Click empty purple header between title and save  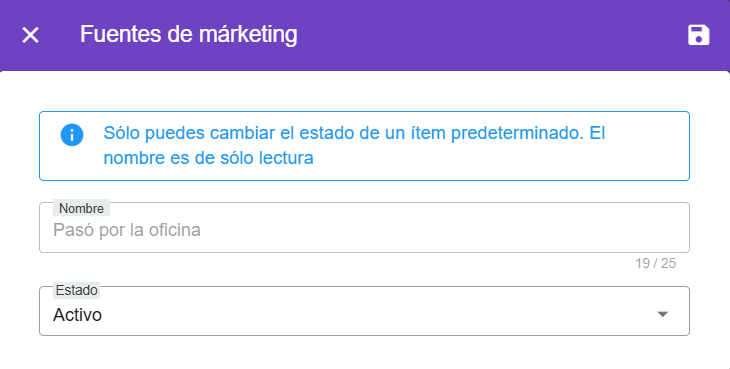pos(489,35)
